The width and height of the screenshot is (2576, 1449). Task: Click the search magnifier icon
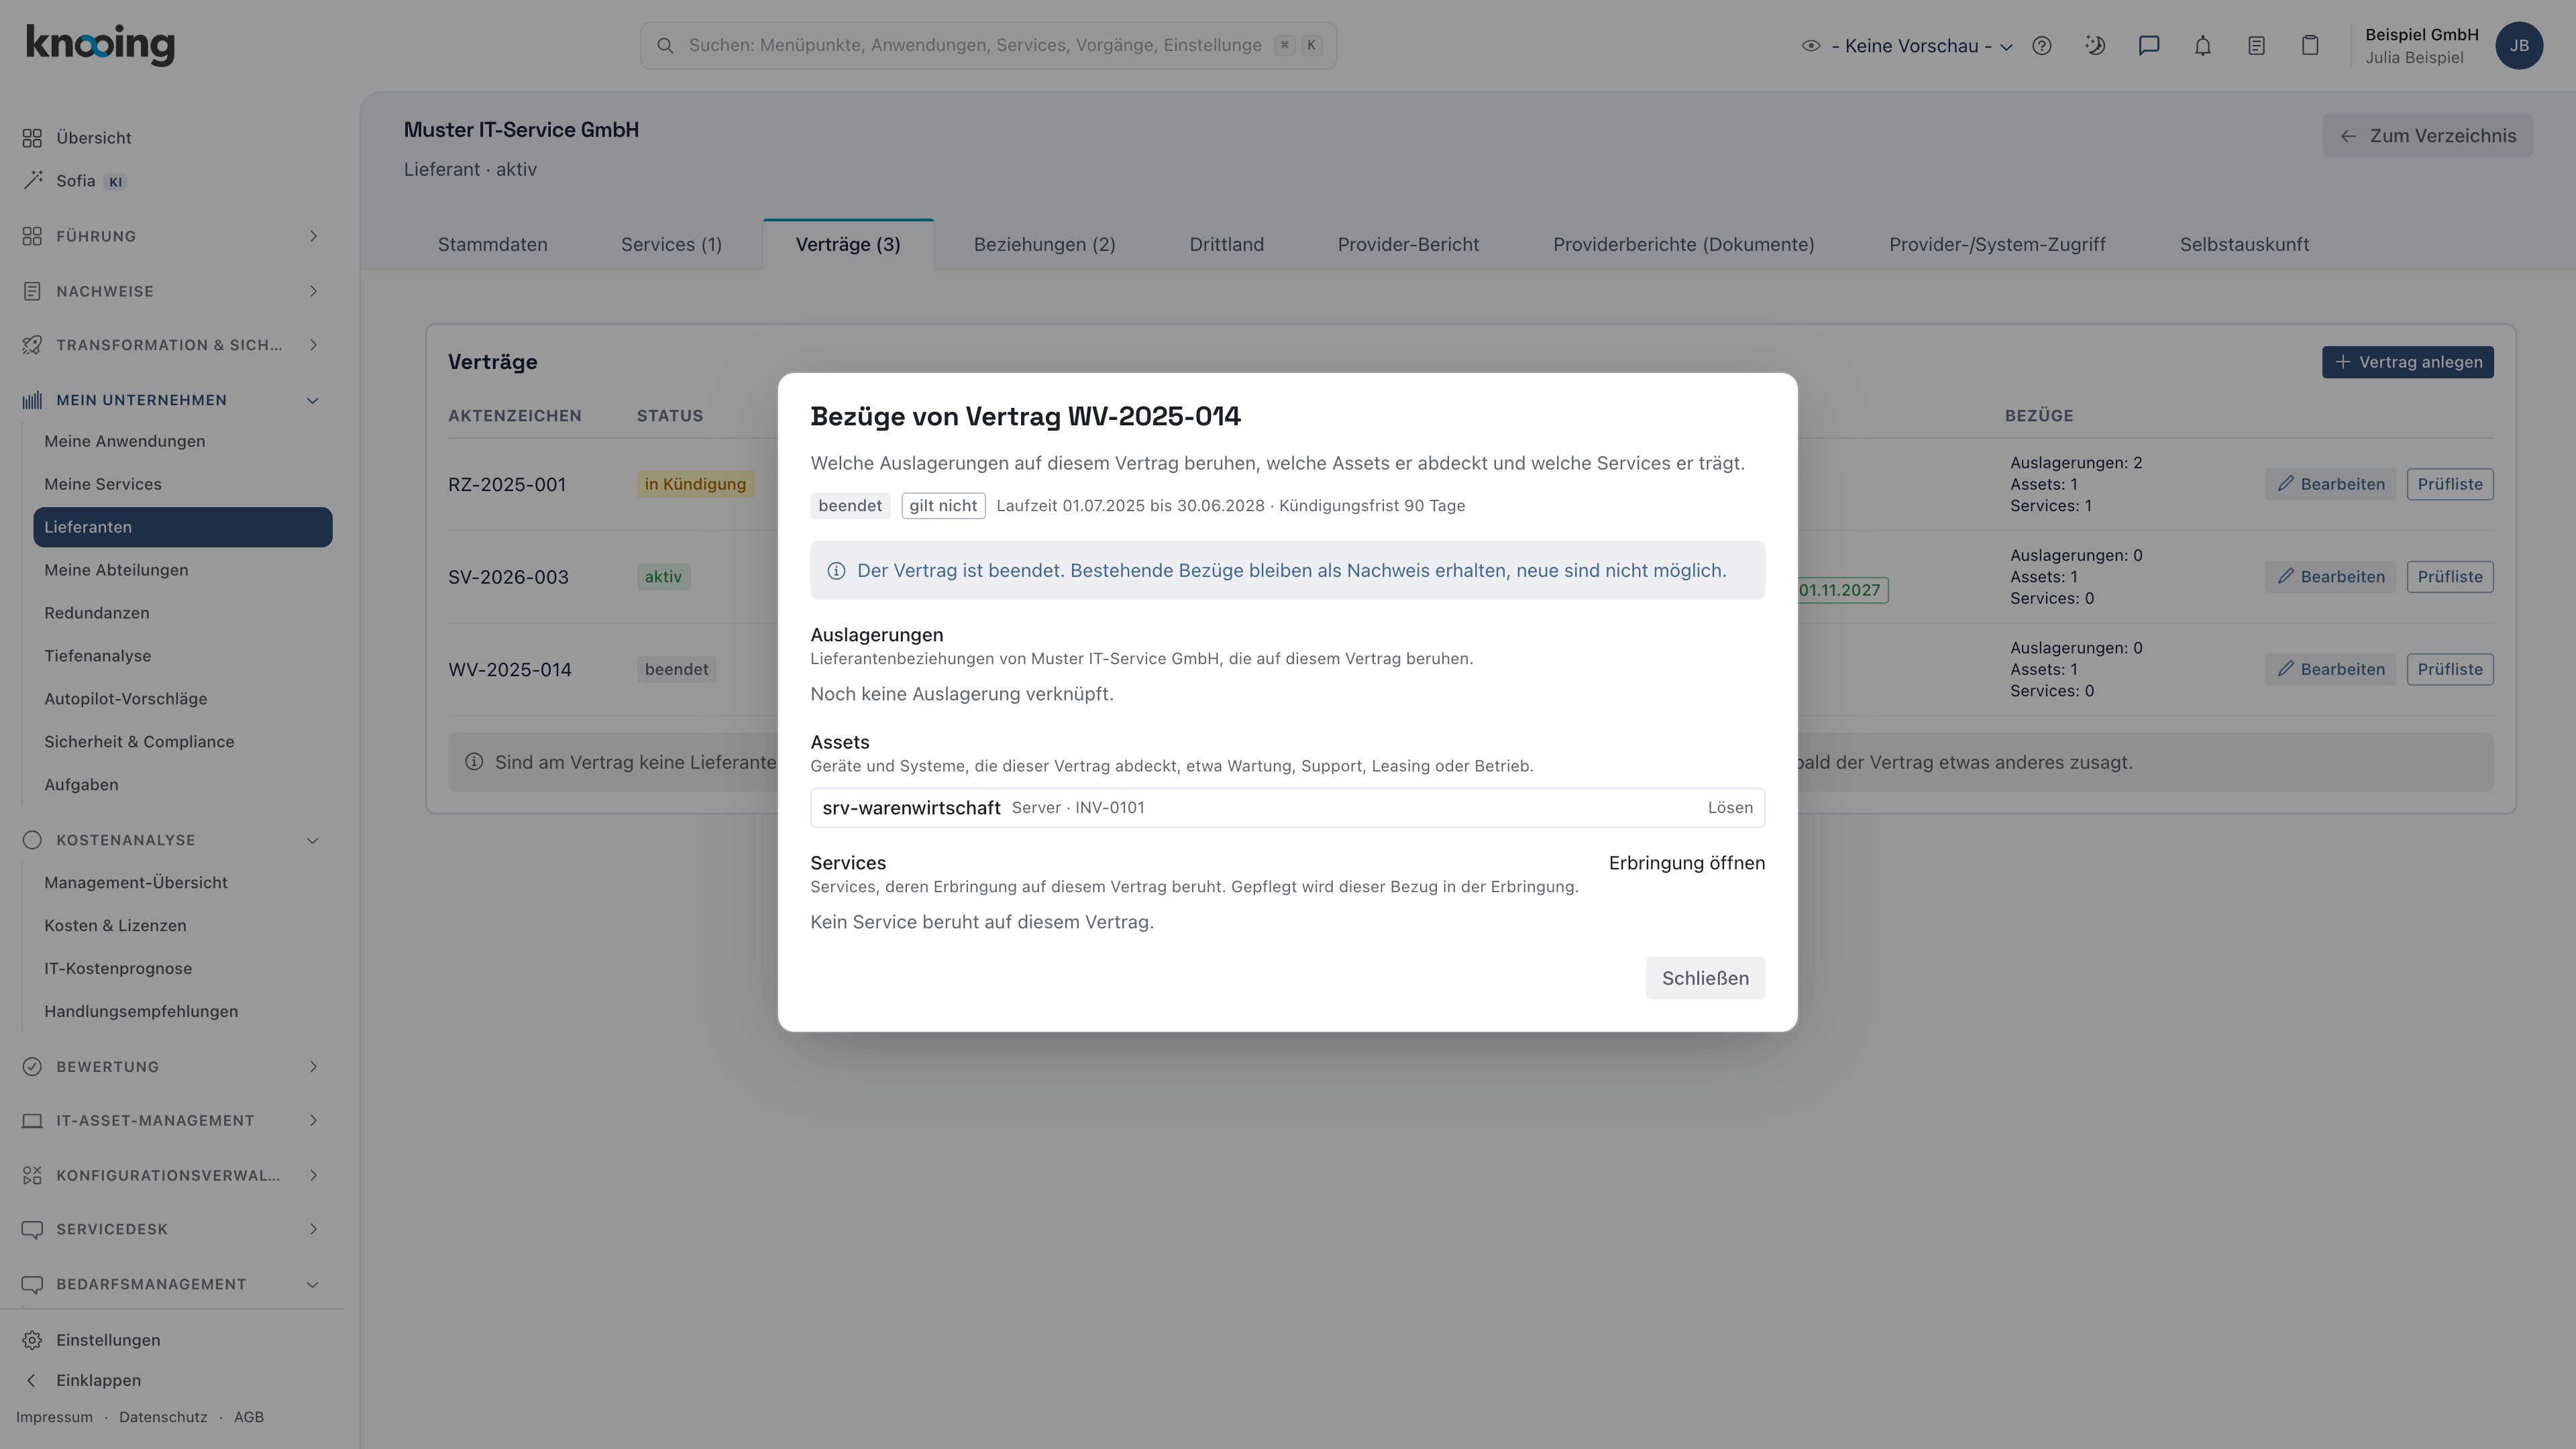click(x=665, y=46)
